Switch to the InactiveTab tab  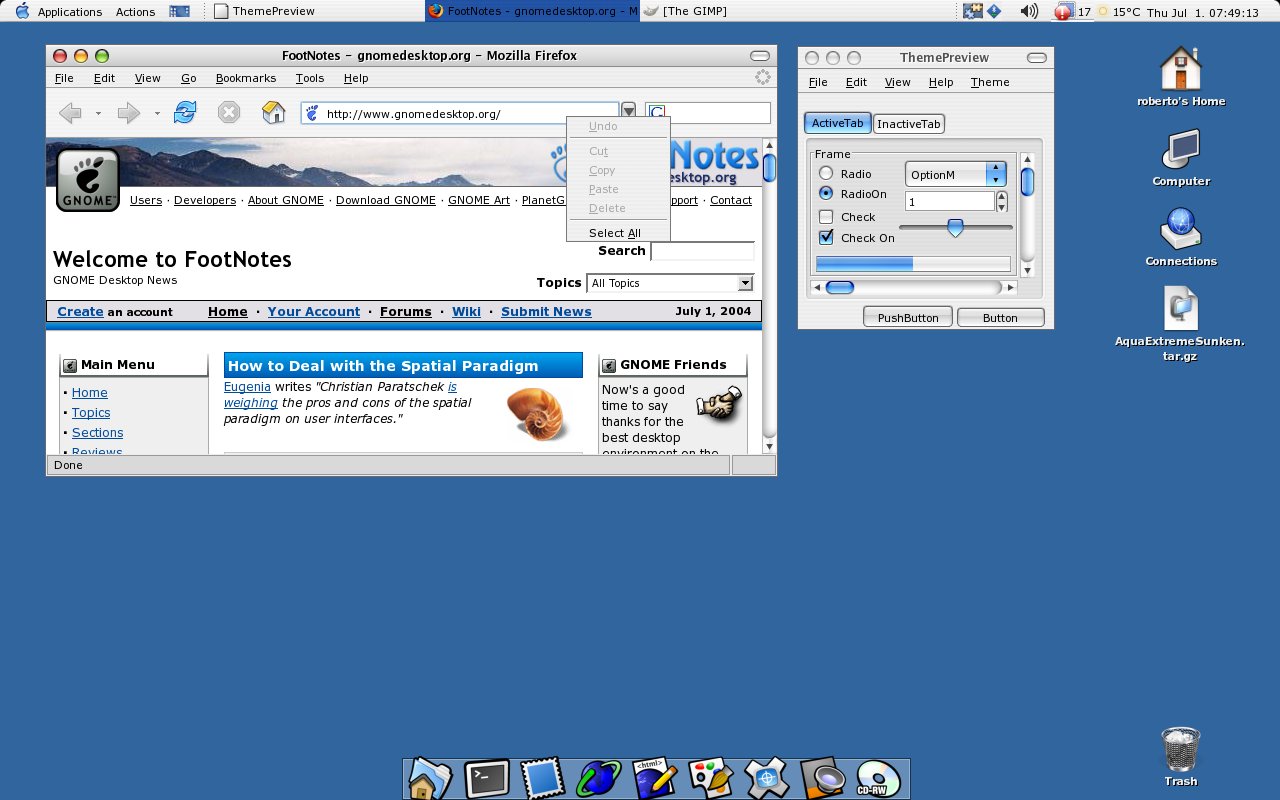coord(909,124)
